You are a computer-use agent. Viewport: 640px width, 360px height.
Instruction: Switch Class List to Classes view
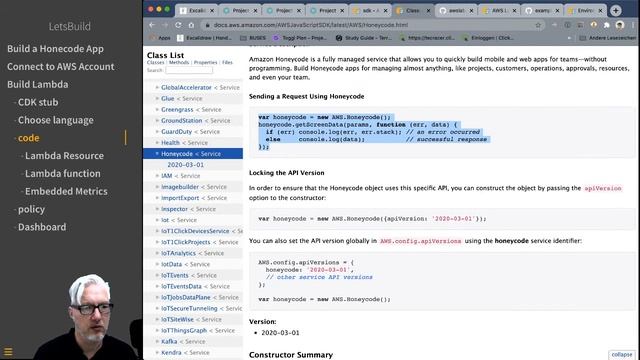click(156, 62)
